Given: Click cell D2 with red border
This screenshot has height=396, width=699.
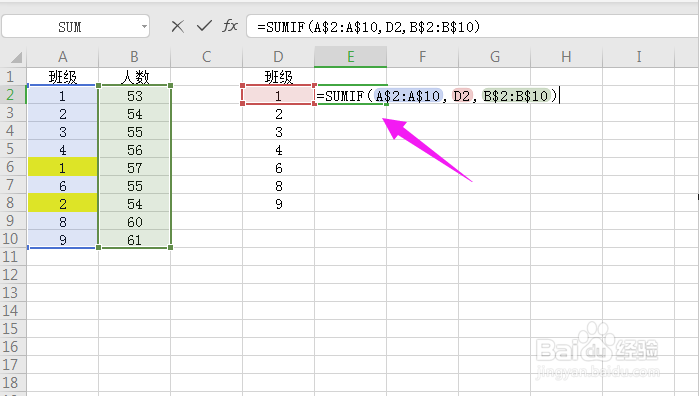Looking at the screenshot, I should (x=278, y=95).
